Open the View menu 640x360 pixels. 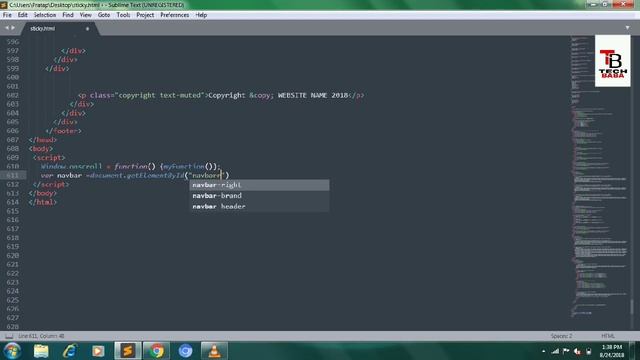click(85, 15)
